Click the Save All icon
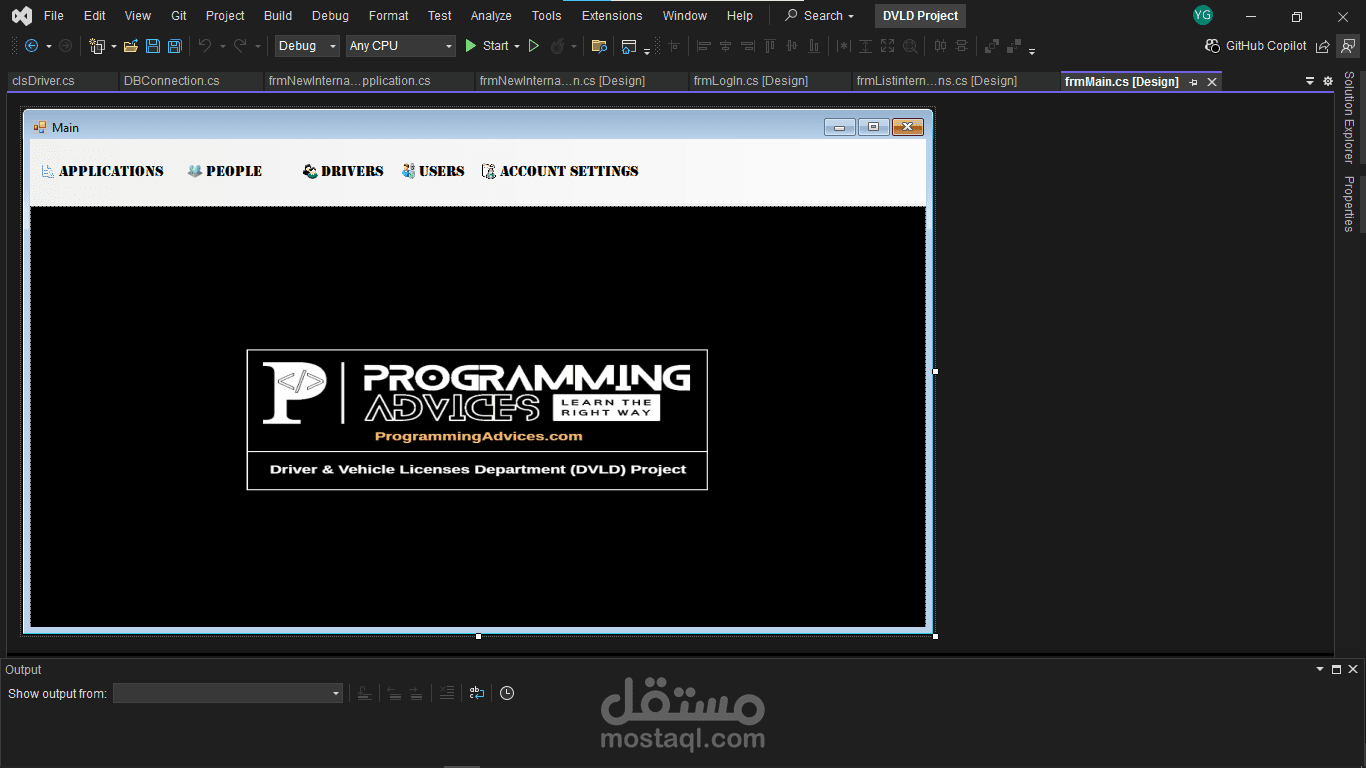The height and width of the screenshot is (768, 1366). [x=175, y=46]
